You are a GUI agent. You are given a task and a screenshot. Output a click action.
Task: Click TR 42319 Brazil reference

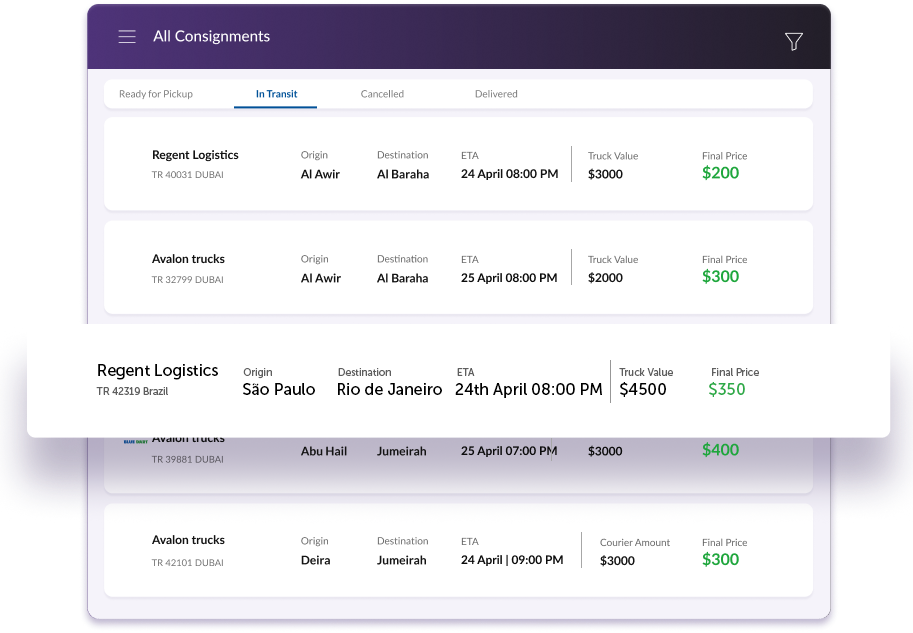click(x=132, y=391)
